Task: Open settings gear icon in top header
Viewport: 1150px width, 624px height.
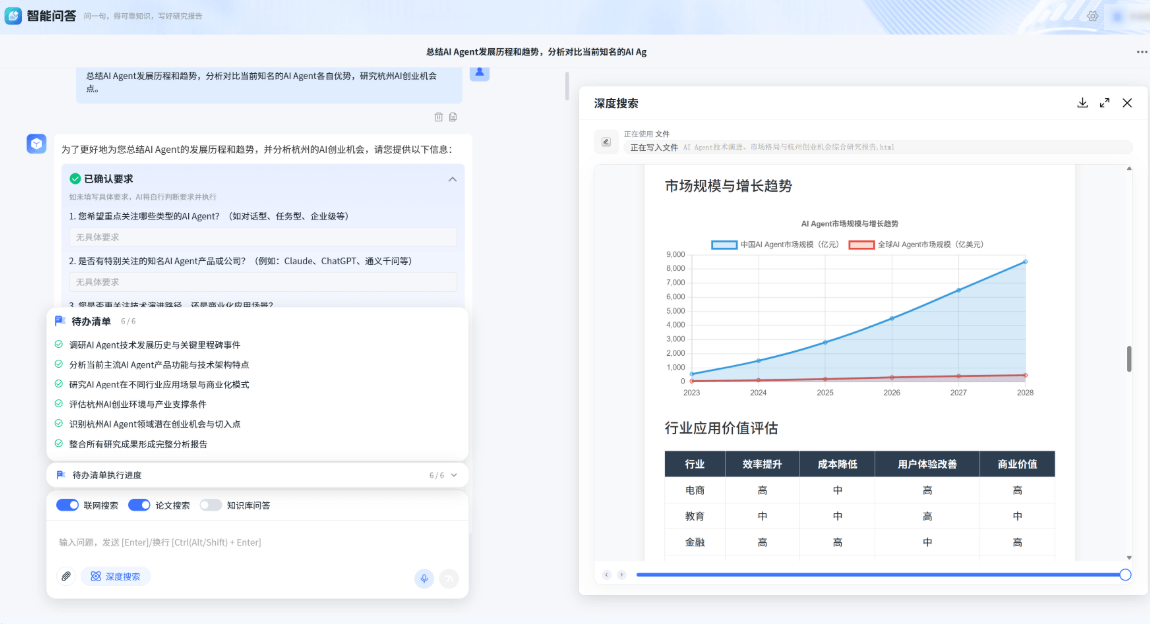Action: [1093, 16]
